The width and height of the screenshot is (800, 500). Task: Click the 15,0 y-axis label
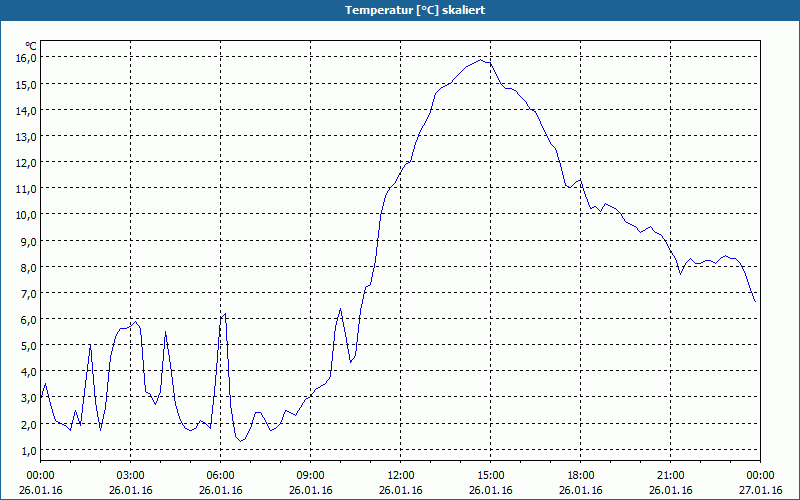[x=27, y=84]
